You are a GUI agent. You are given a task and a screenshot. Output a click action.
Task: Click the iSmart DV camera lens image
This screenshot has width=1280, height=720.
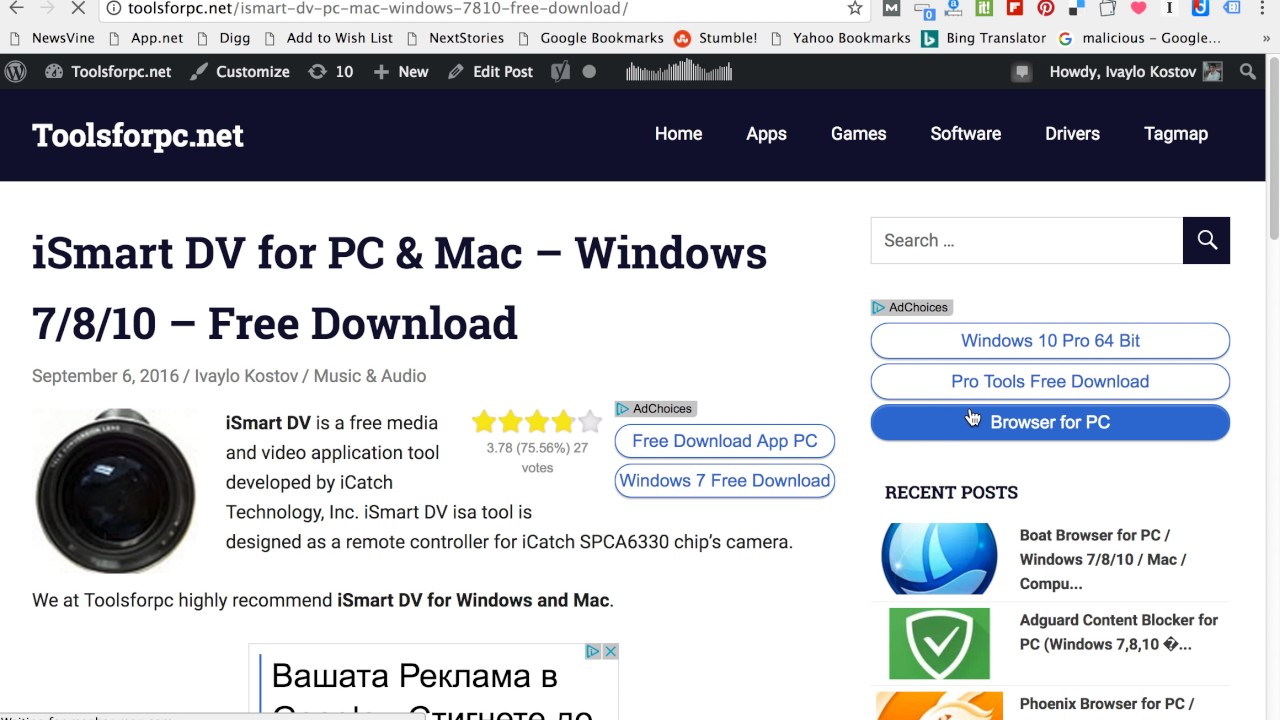tap(116, 490)
